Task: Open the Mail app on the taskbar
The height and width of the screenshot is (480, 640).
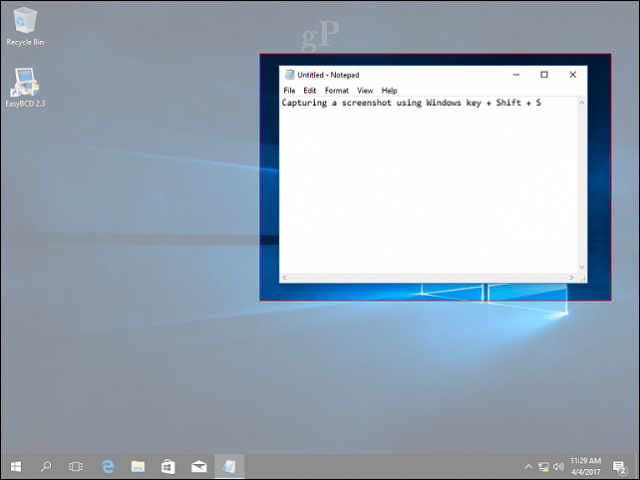Action: point(199,466)
